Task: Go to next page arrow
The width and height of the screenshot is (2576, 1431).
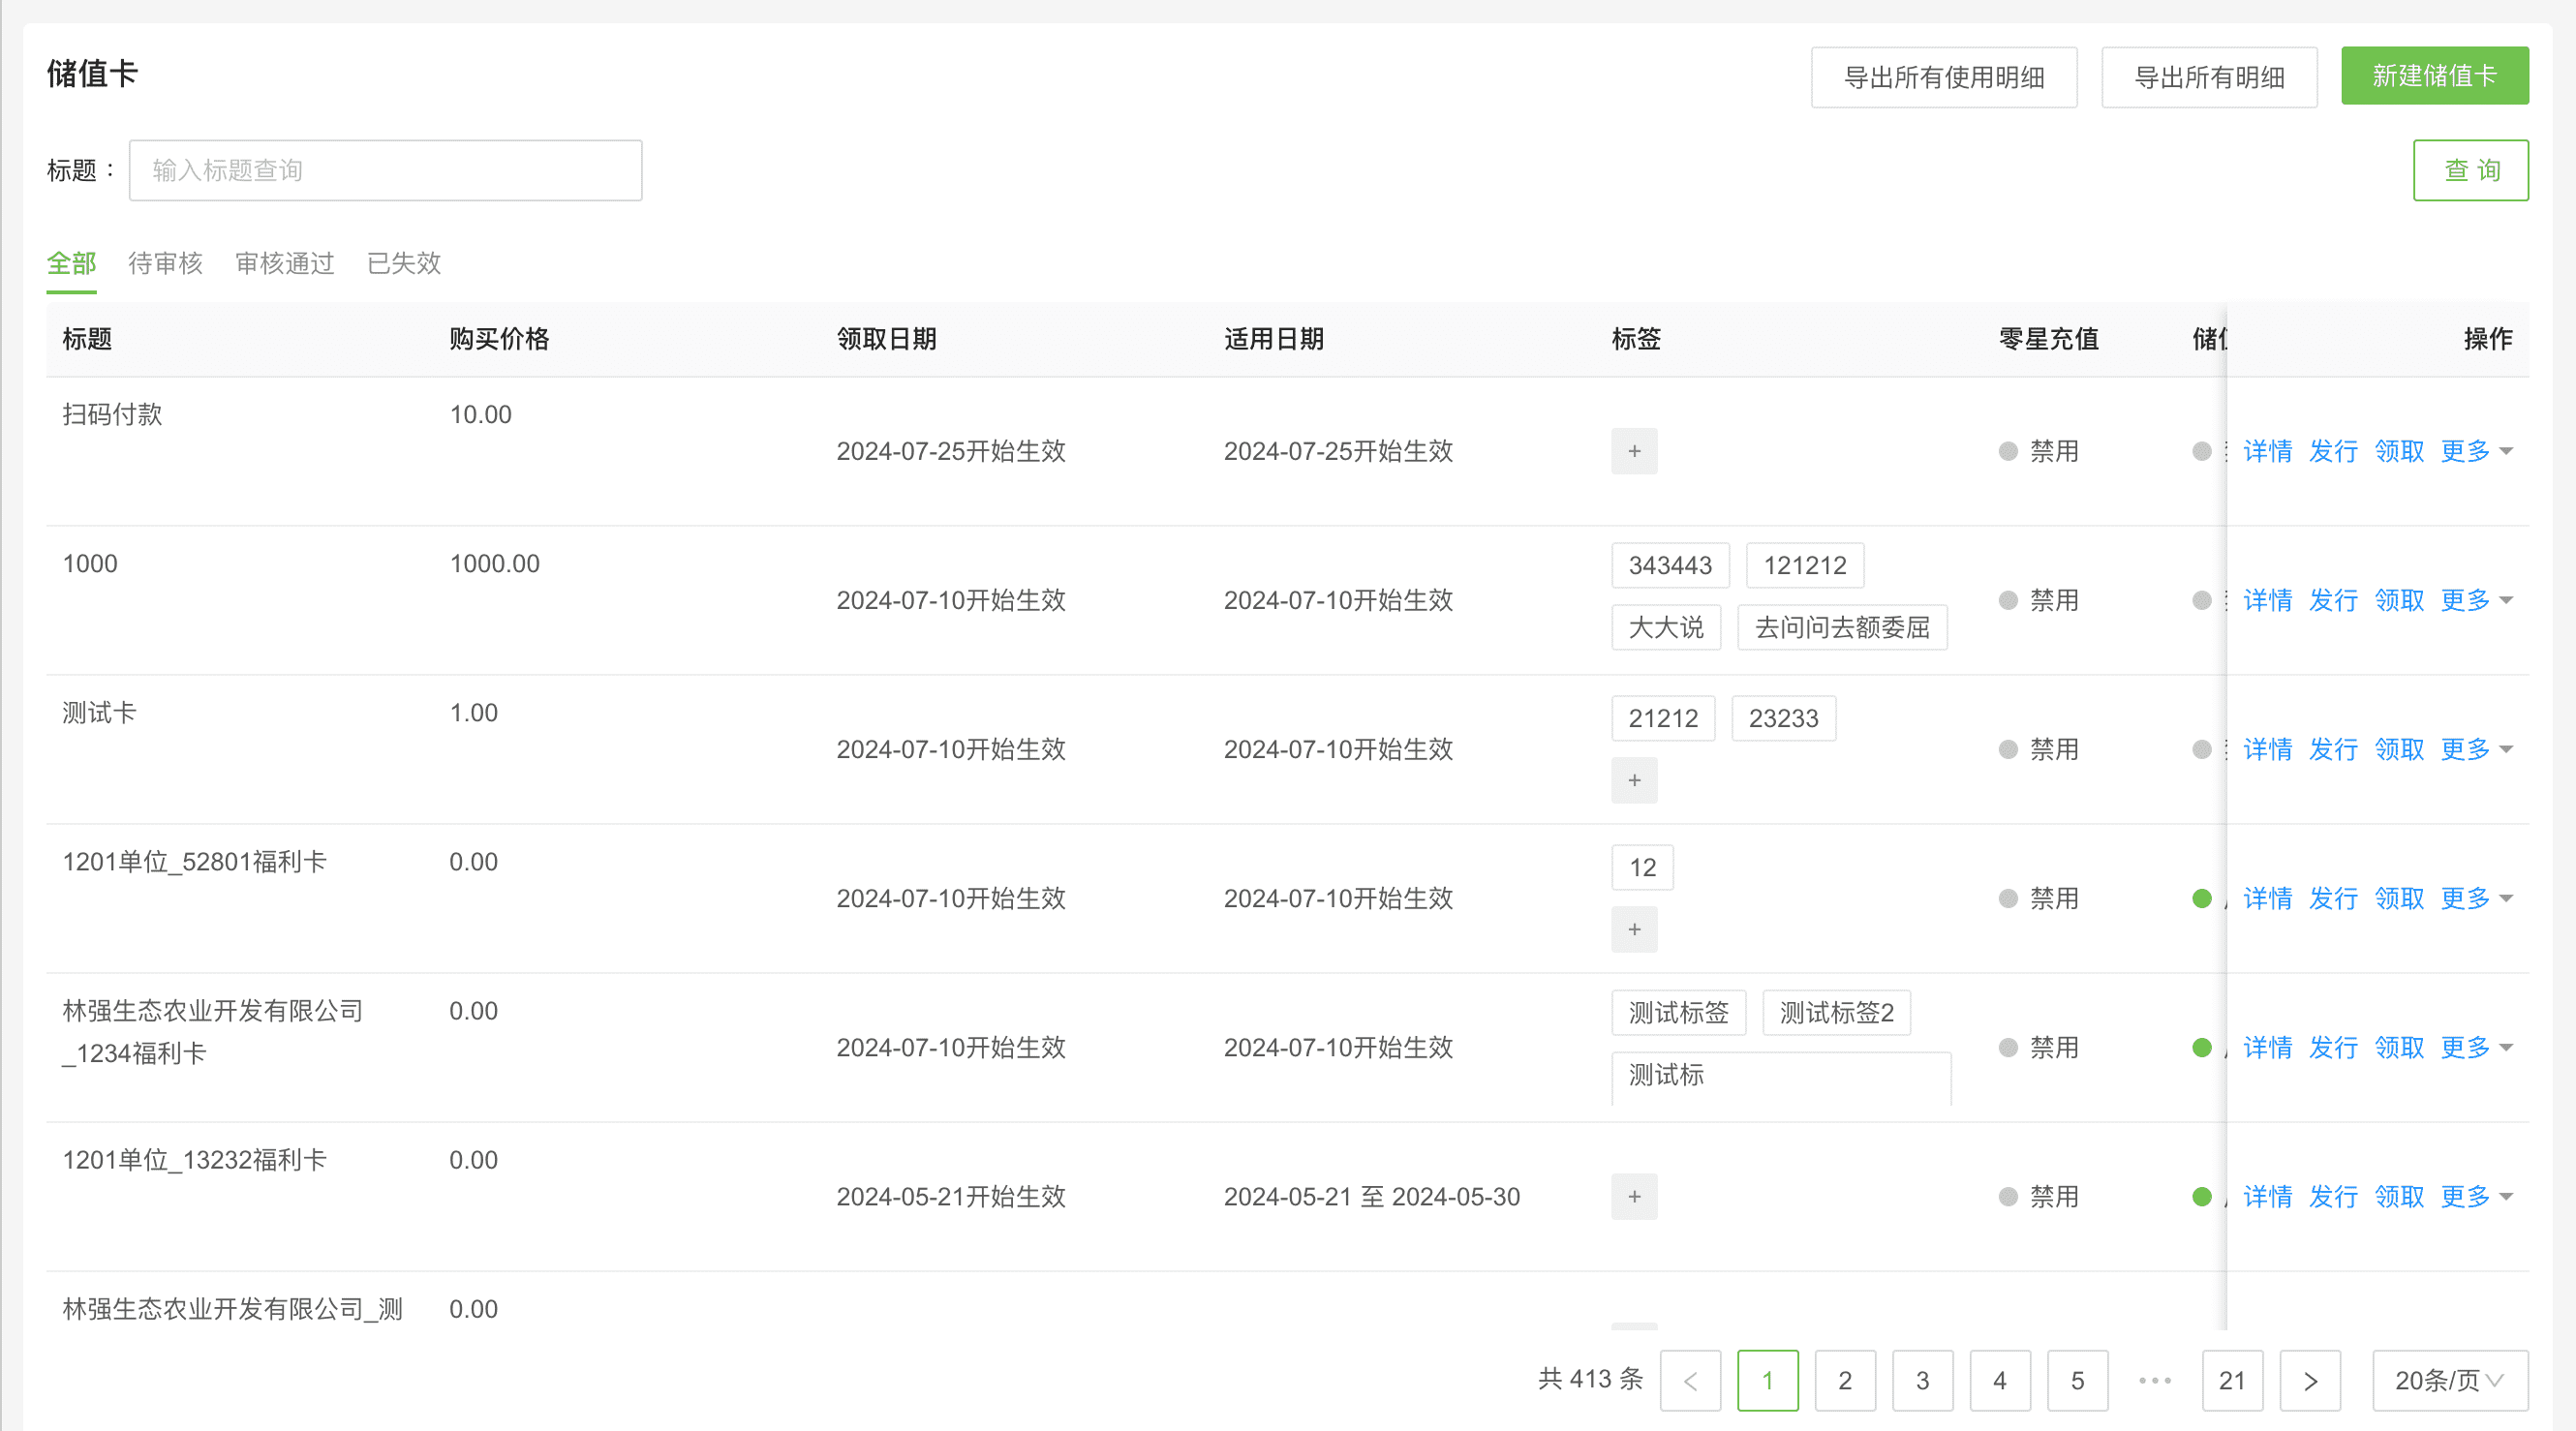Action: click(2309, 1380)
